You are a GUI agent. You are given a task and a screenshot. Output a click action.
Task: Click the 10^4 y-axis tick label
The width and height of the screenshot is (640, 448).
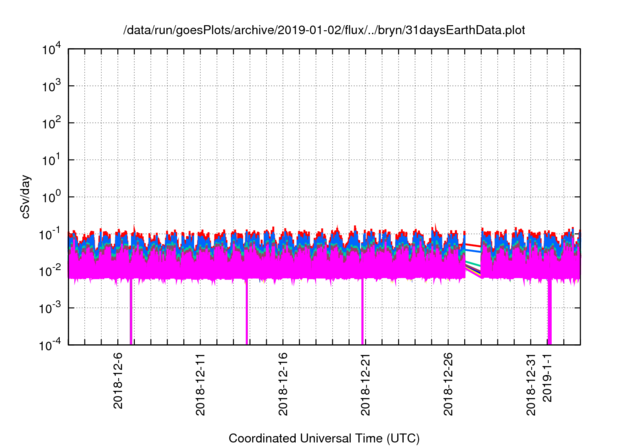(52, 49)
